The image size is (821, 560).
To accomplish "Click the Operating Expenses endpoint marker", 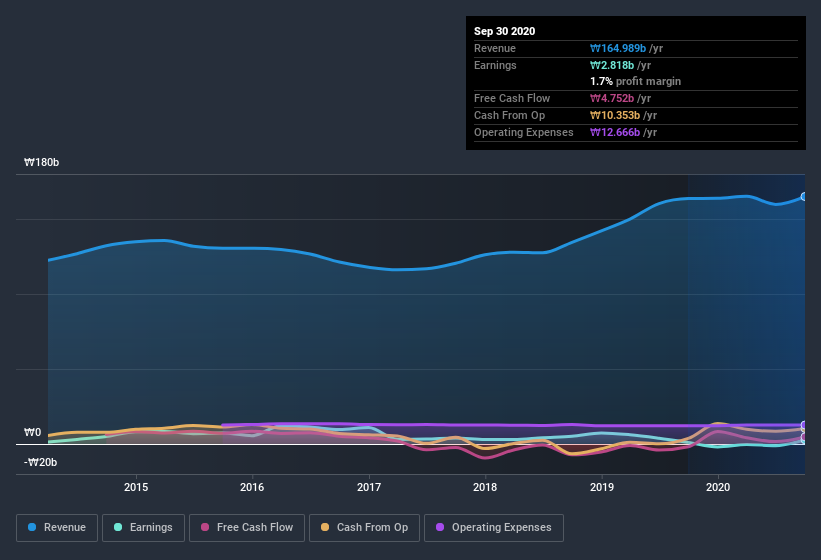I will pos(804,425).
